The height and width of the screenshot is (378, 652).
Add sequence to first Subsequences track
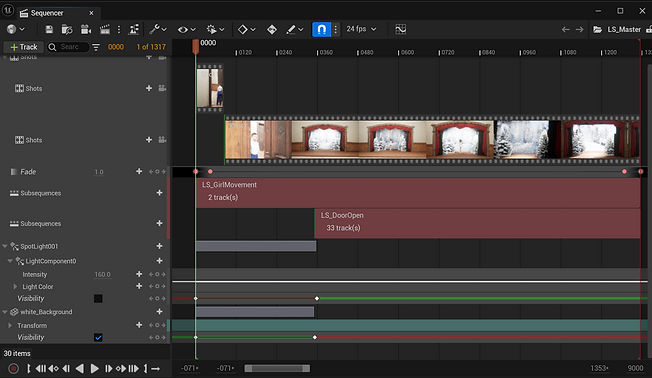(x=159, y=193)
